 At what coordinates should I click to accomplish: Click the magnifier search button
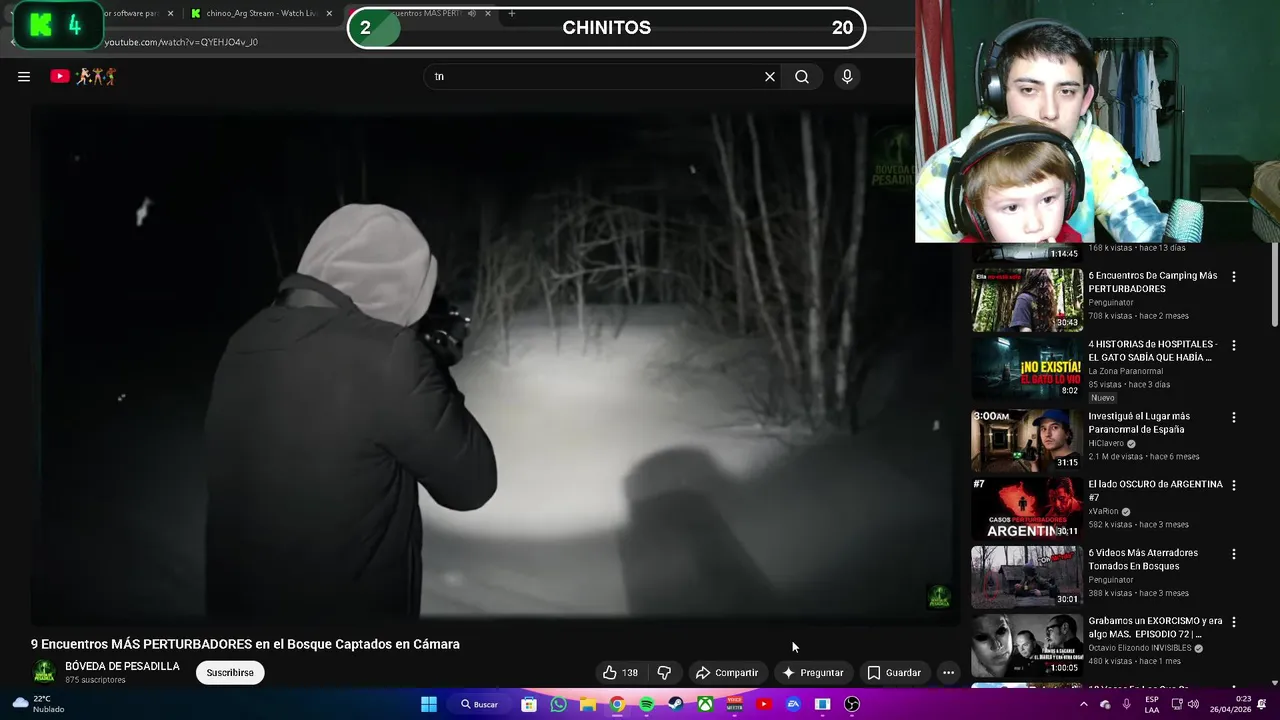point(802,76)
